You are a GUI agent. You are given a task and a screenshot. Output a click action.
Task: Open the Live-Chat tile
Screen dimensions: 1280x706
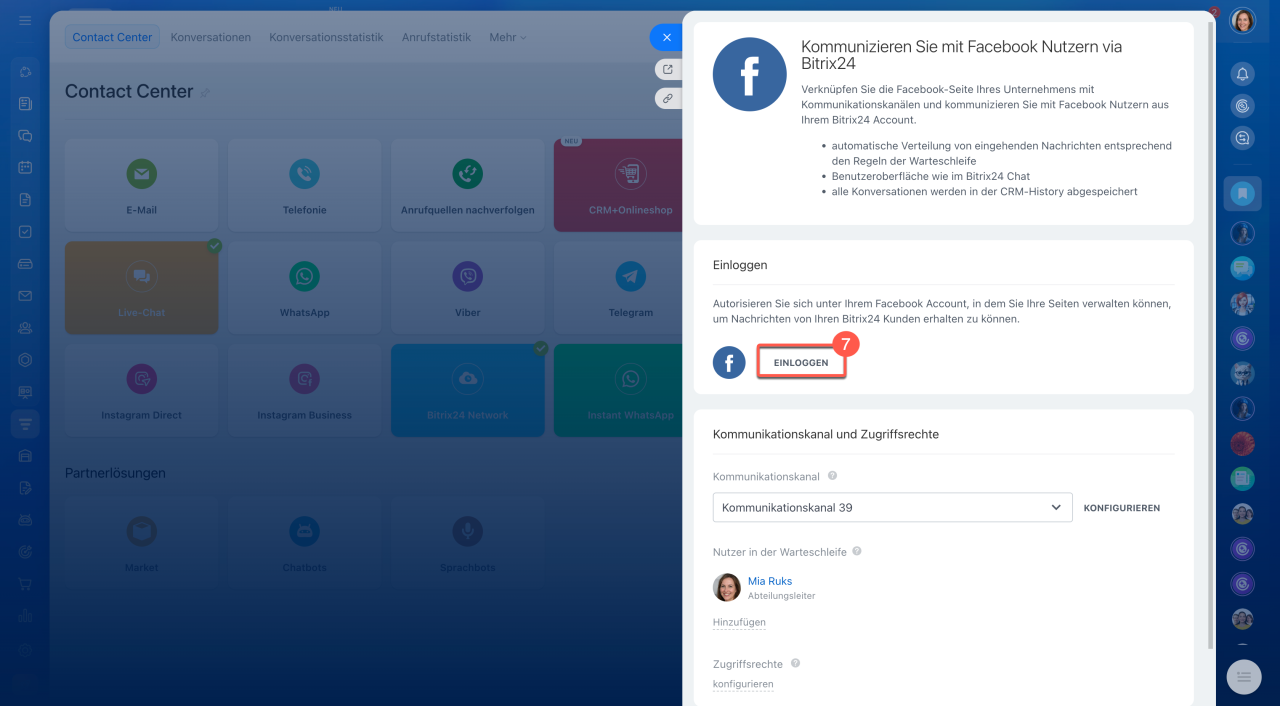click(141, 288)
